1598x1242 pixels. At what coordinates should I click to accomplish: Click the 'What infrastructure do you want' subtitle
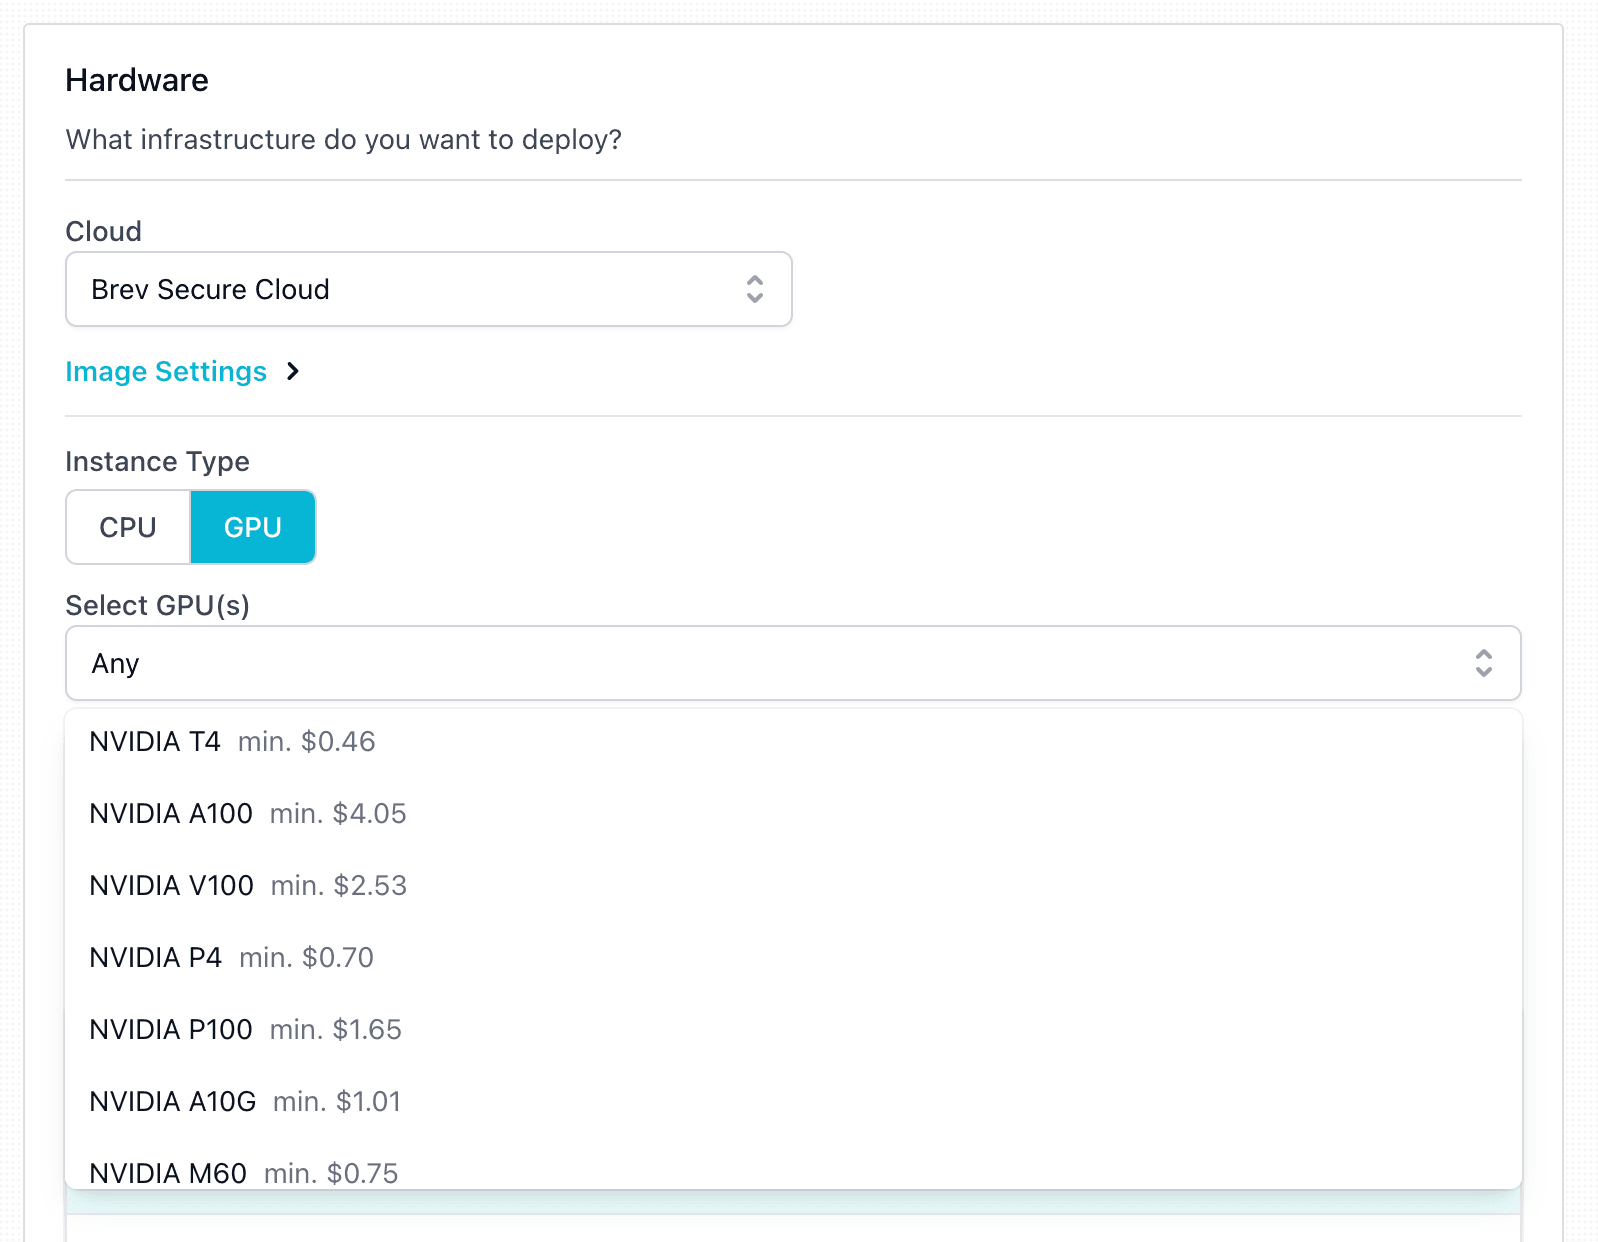click(x=343, y=139)
